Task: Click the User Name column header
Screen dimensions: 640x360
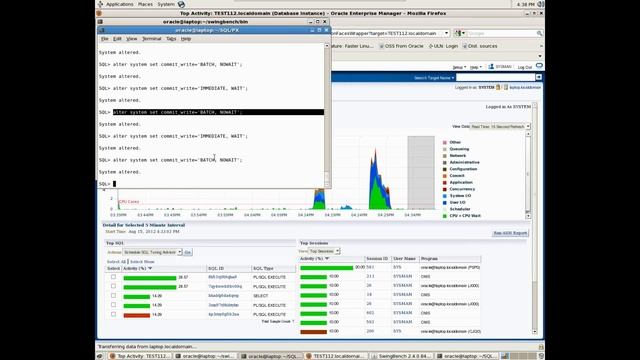Action: [404, 259]
